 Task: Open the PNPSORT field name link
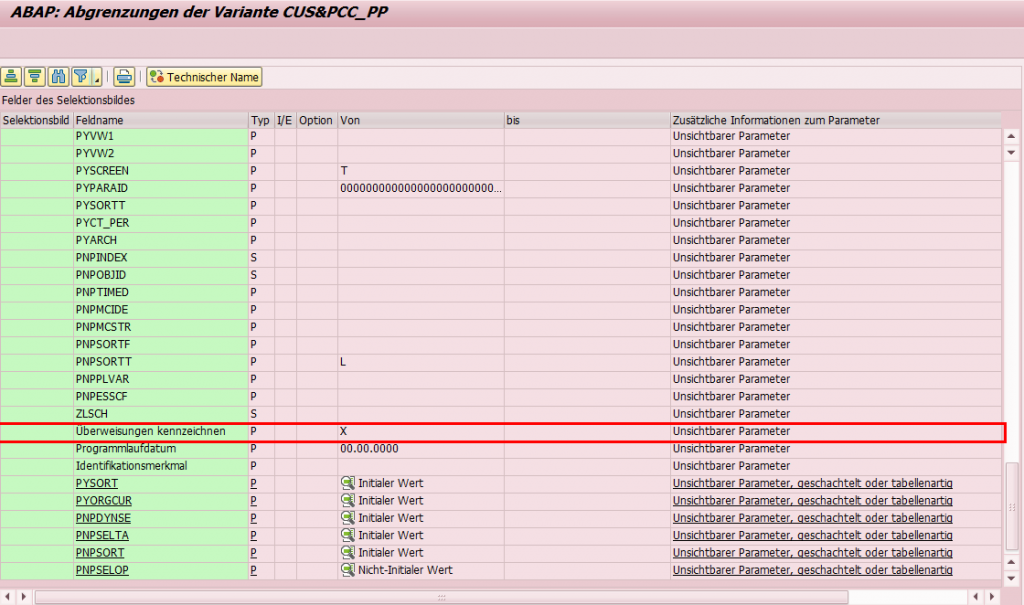coord(100,552)
